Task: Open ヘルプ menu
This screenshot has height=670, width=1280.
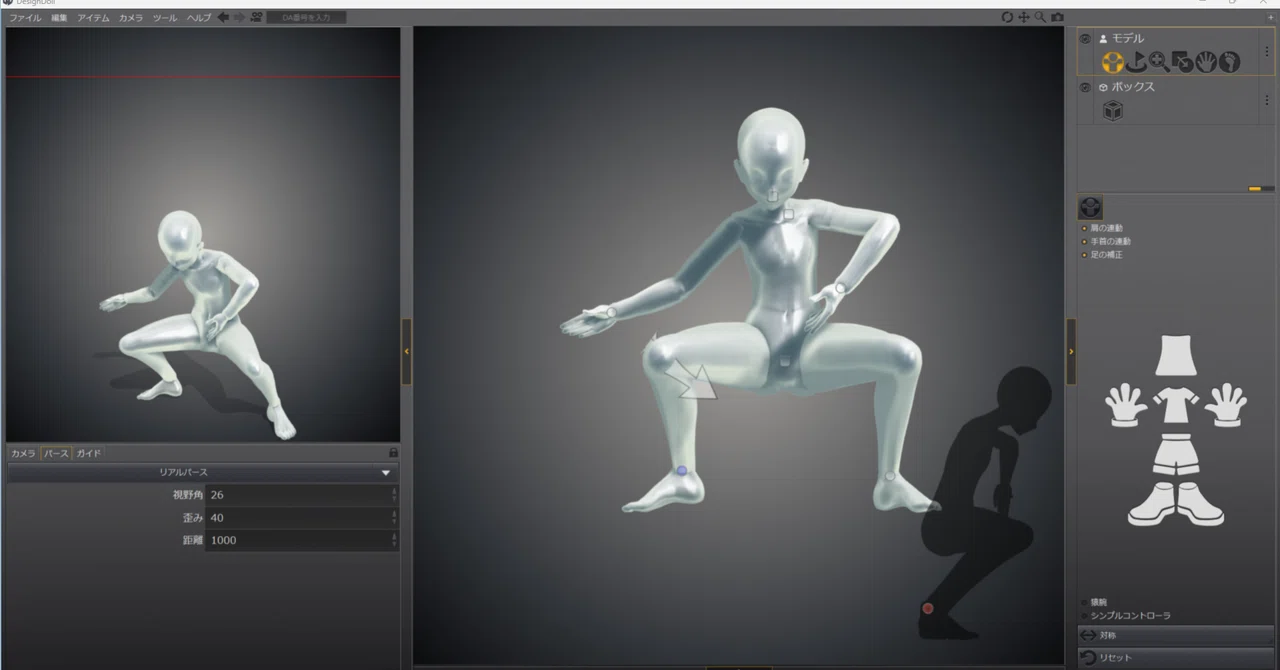Action: 198,18
